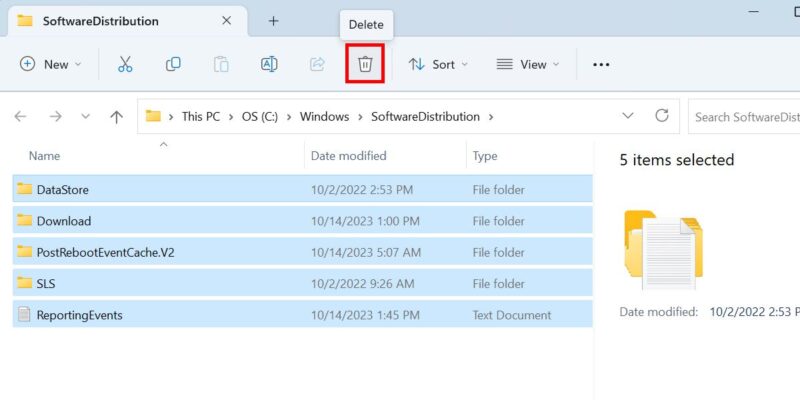
Task: Expand chevron after Windows breadcrumb
Action: (x=360, y=117)
